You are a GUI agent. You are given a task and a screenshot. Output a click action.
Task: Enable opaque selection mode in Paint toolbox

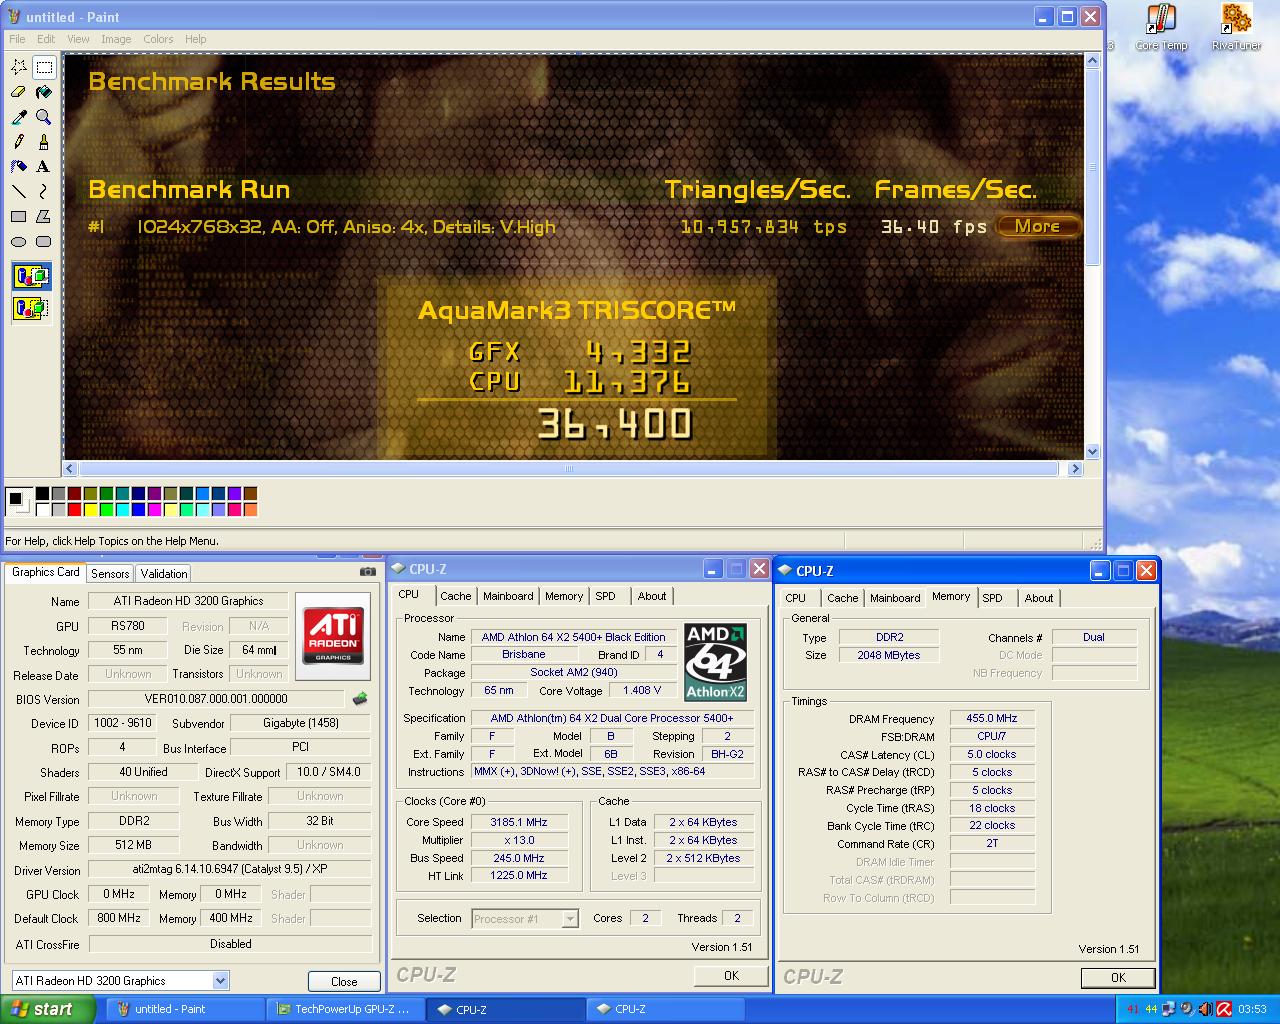[x=32, y=276]
